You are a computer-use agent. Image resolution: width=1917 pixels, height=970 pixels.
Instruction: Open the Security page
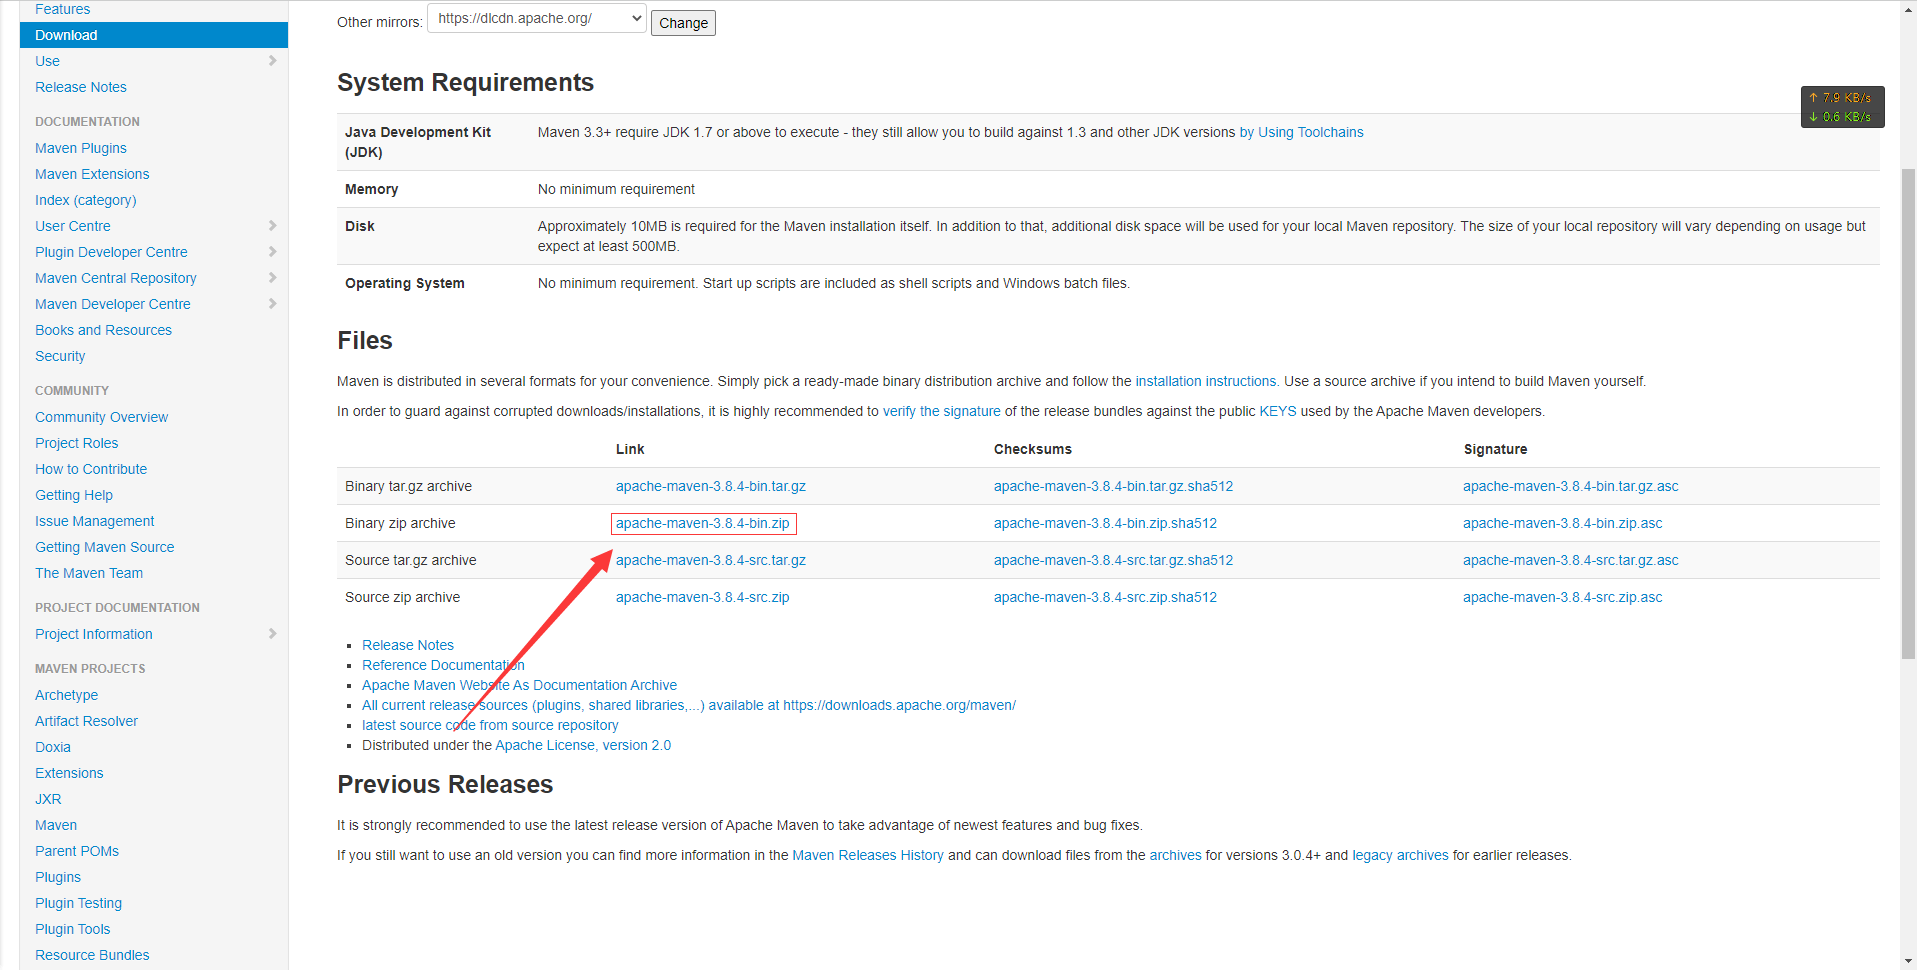point(60,356)
